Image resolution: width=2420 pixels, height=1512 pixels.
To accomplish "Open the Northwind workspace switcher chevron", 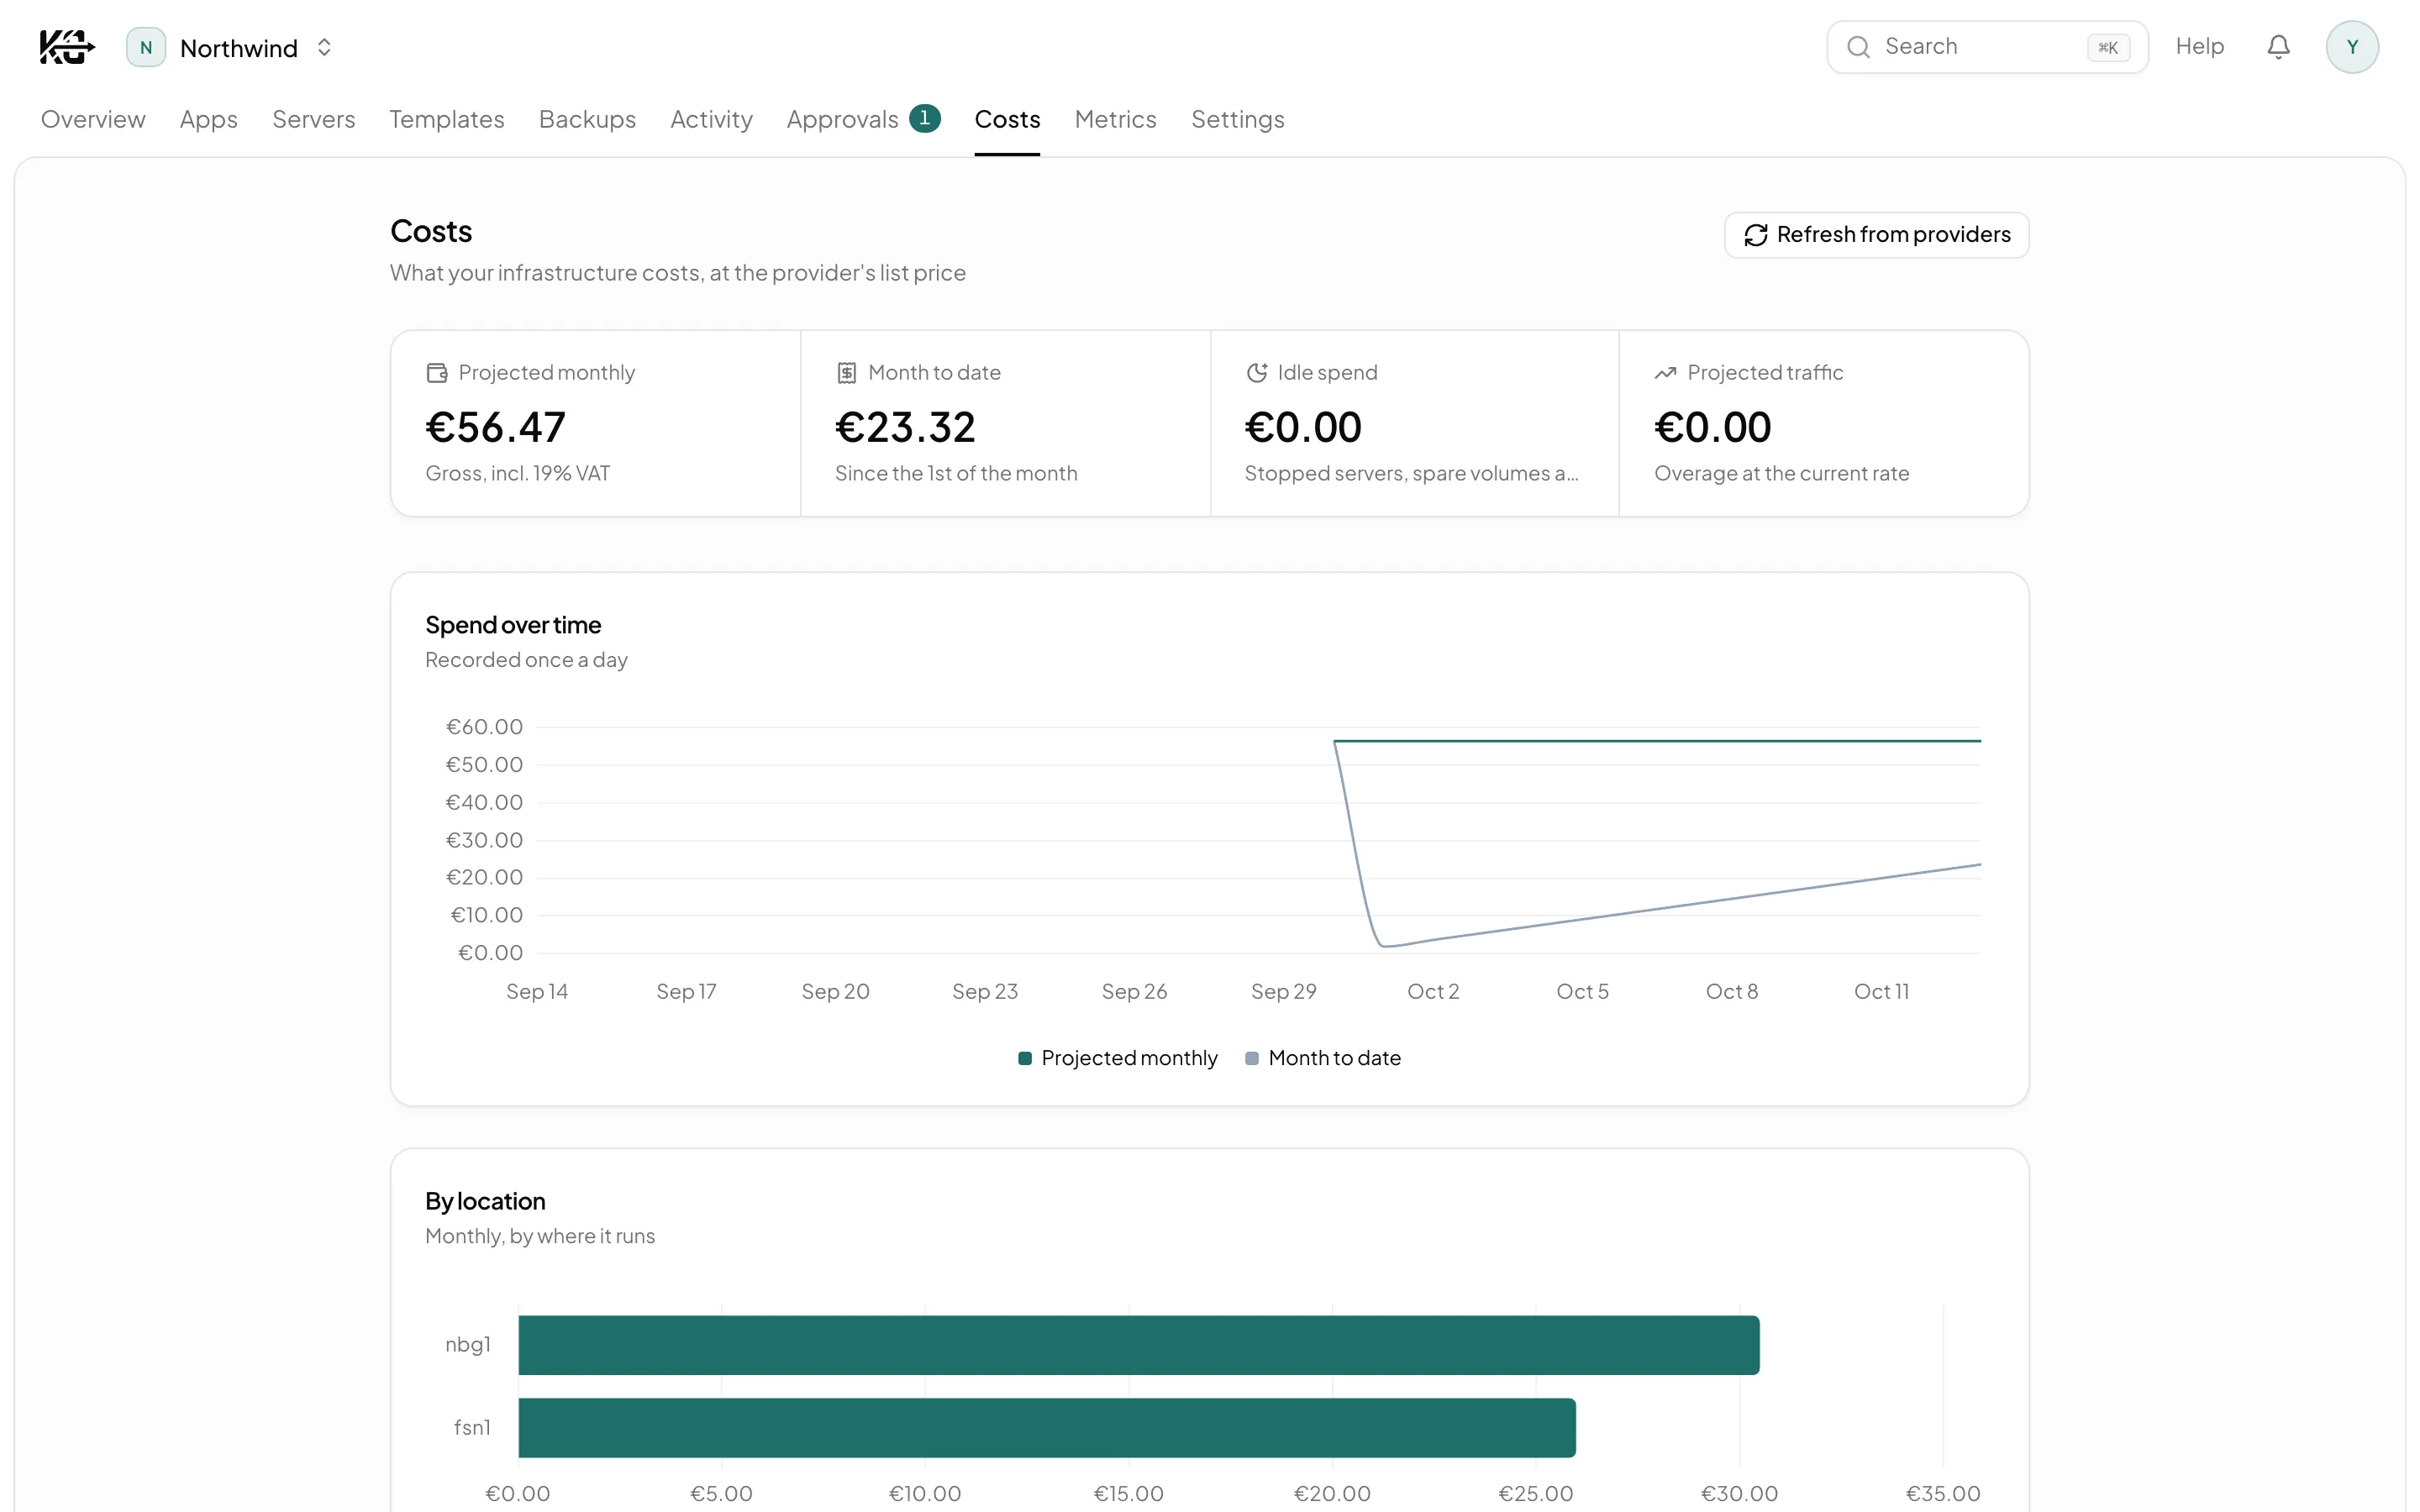I will point(324,47).
